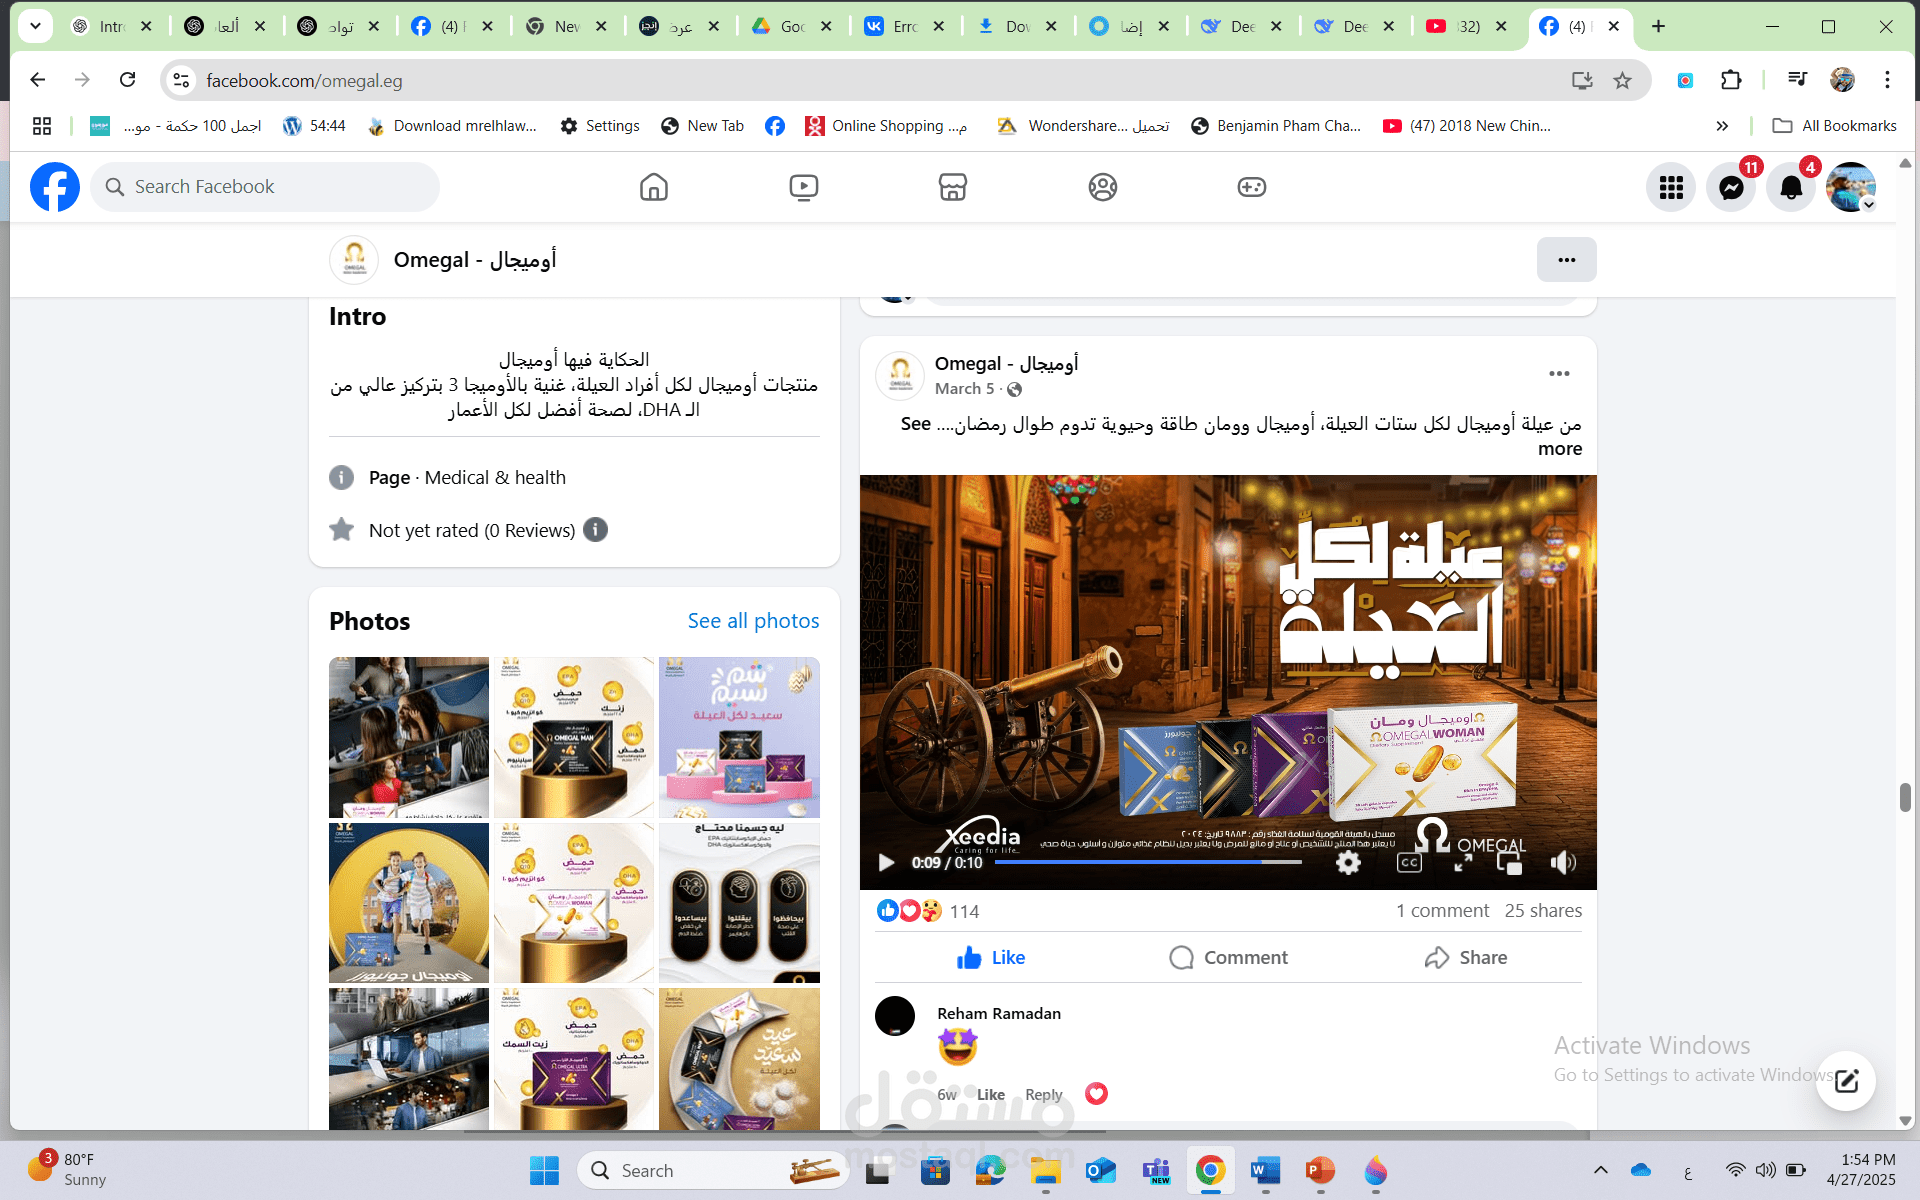Switch to the VK Error tab
The width and height of the screenshot is (1920, 1200).
[x=904, y=26]
